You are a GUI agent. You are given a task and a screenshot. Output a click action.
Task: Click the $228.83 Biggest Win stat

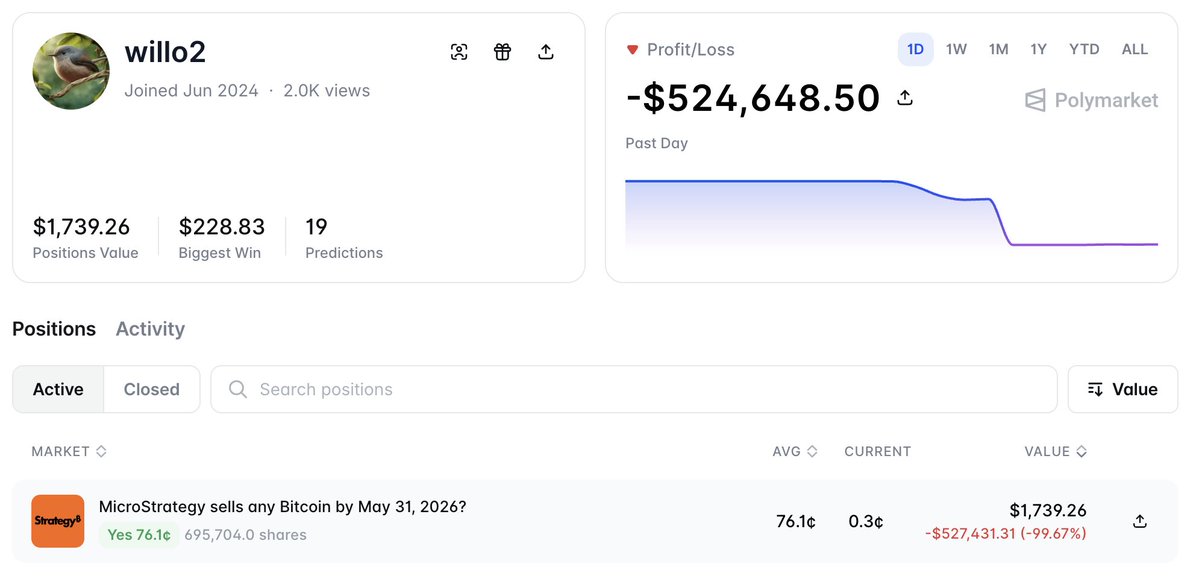click(222, 238)
